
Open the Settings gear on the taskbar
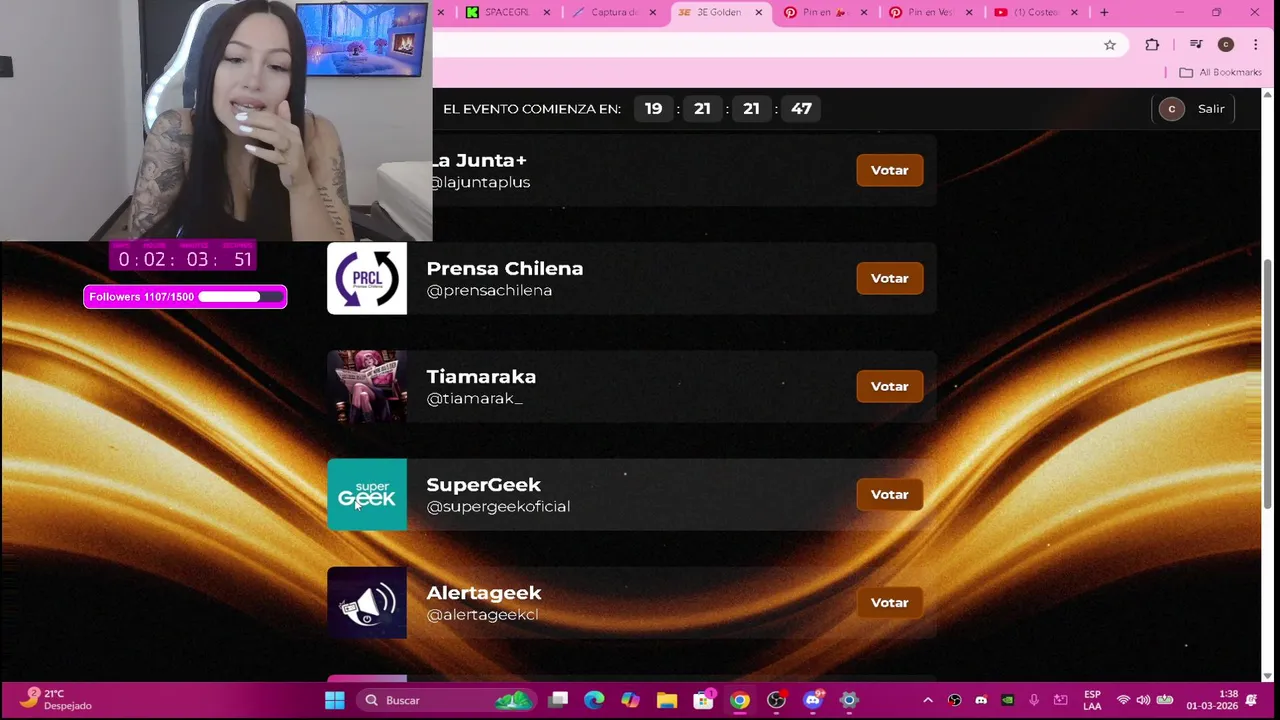tap(848, 700)
